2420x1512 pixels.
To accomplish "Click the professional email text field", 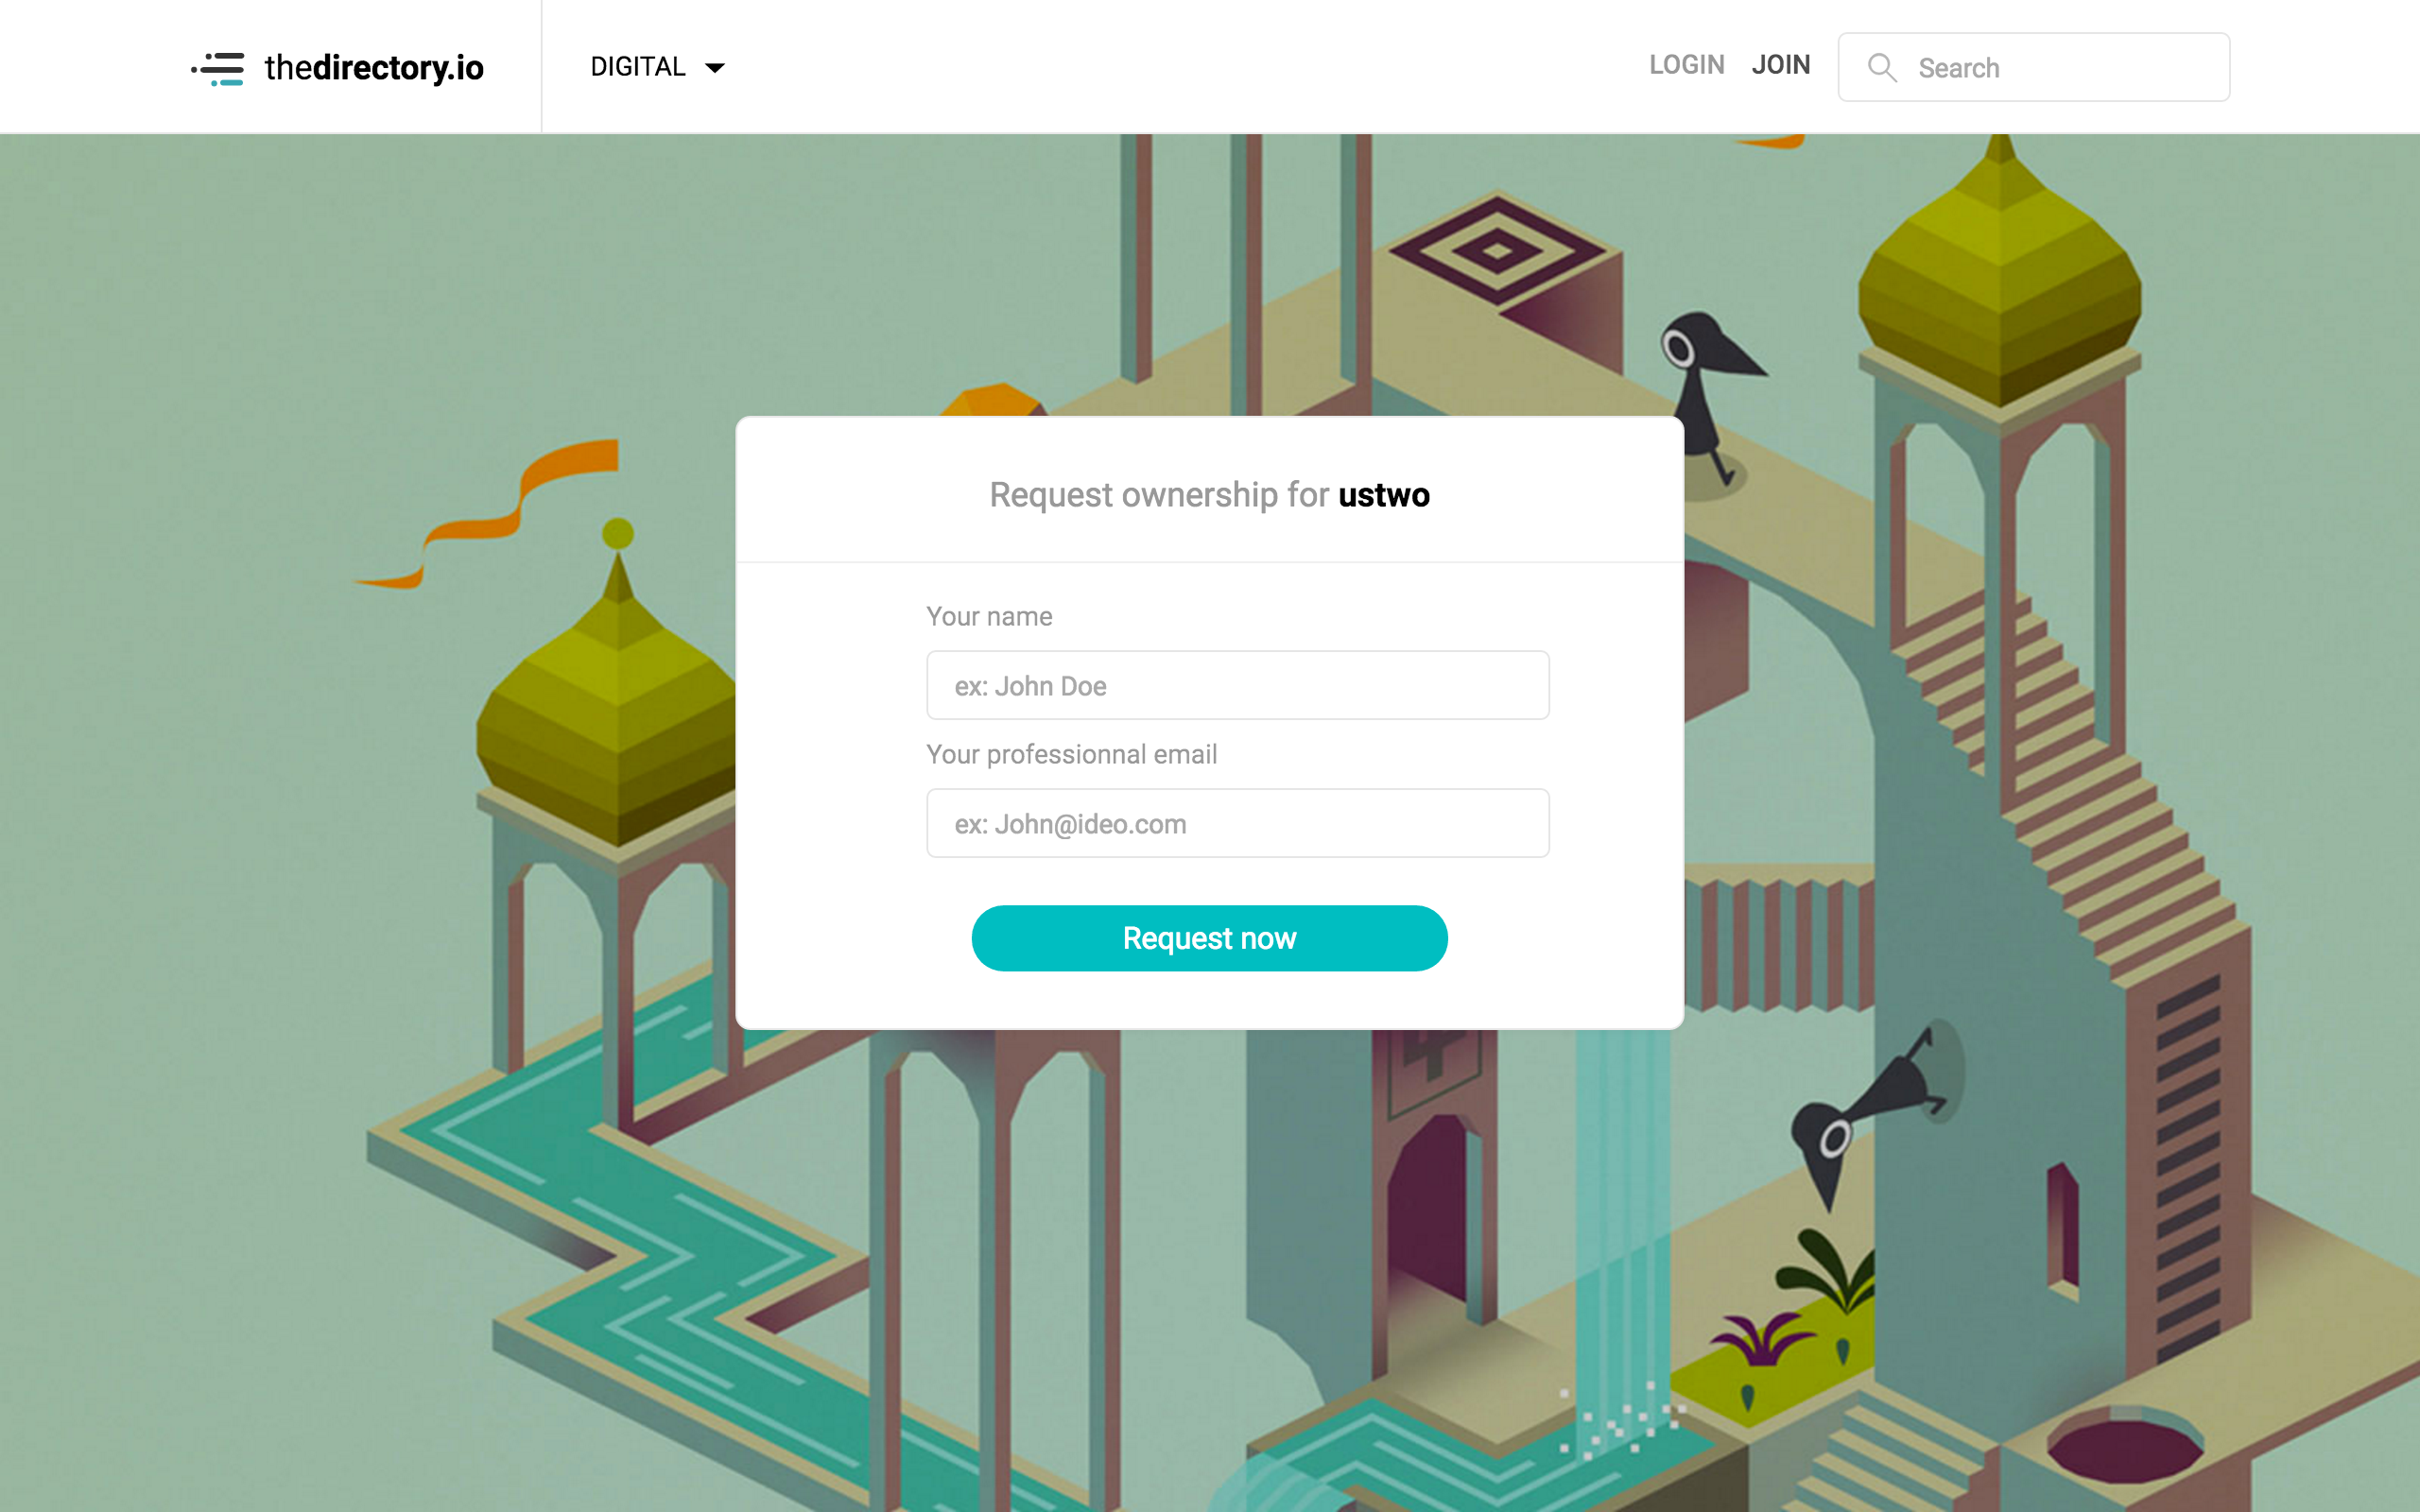I will (x=1237, y=823).
